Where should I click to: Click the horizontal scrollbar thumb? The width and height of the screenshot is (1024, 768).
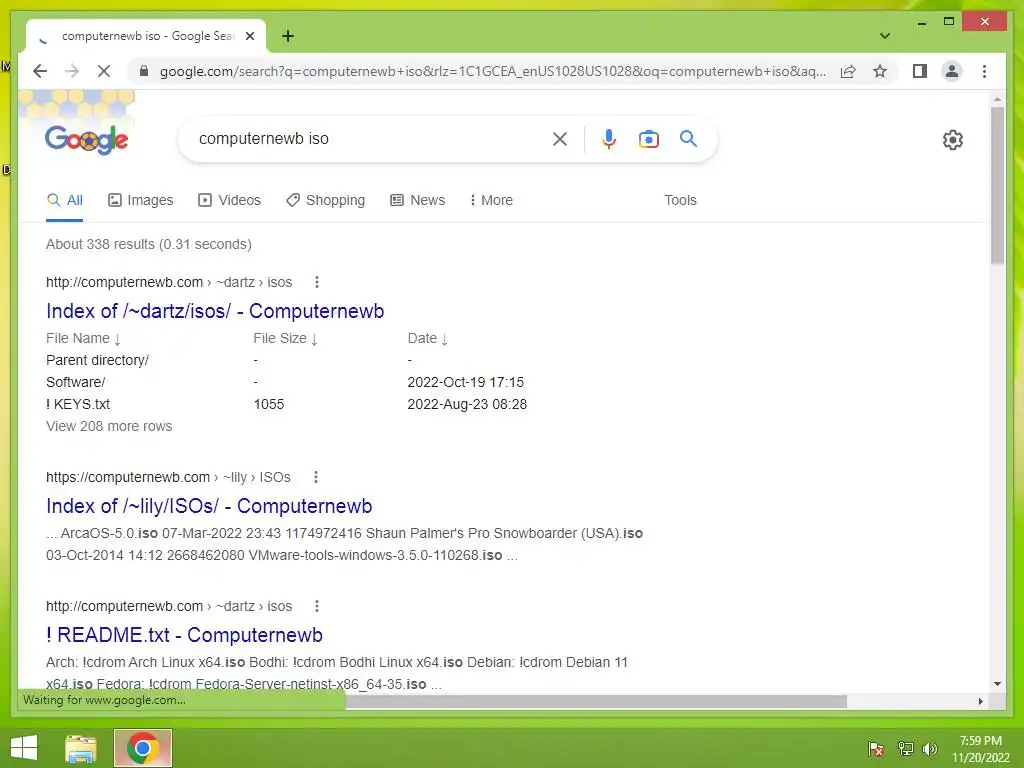pyautogui.click(x=596, y=701)
